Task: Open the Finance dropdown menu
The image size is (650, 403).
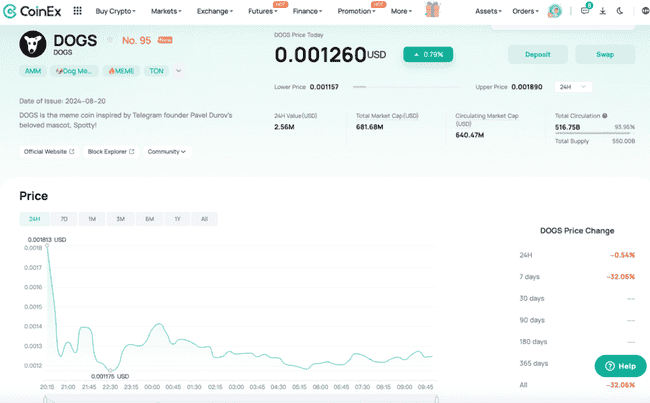Action: coord(307,11)
